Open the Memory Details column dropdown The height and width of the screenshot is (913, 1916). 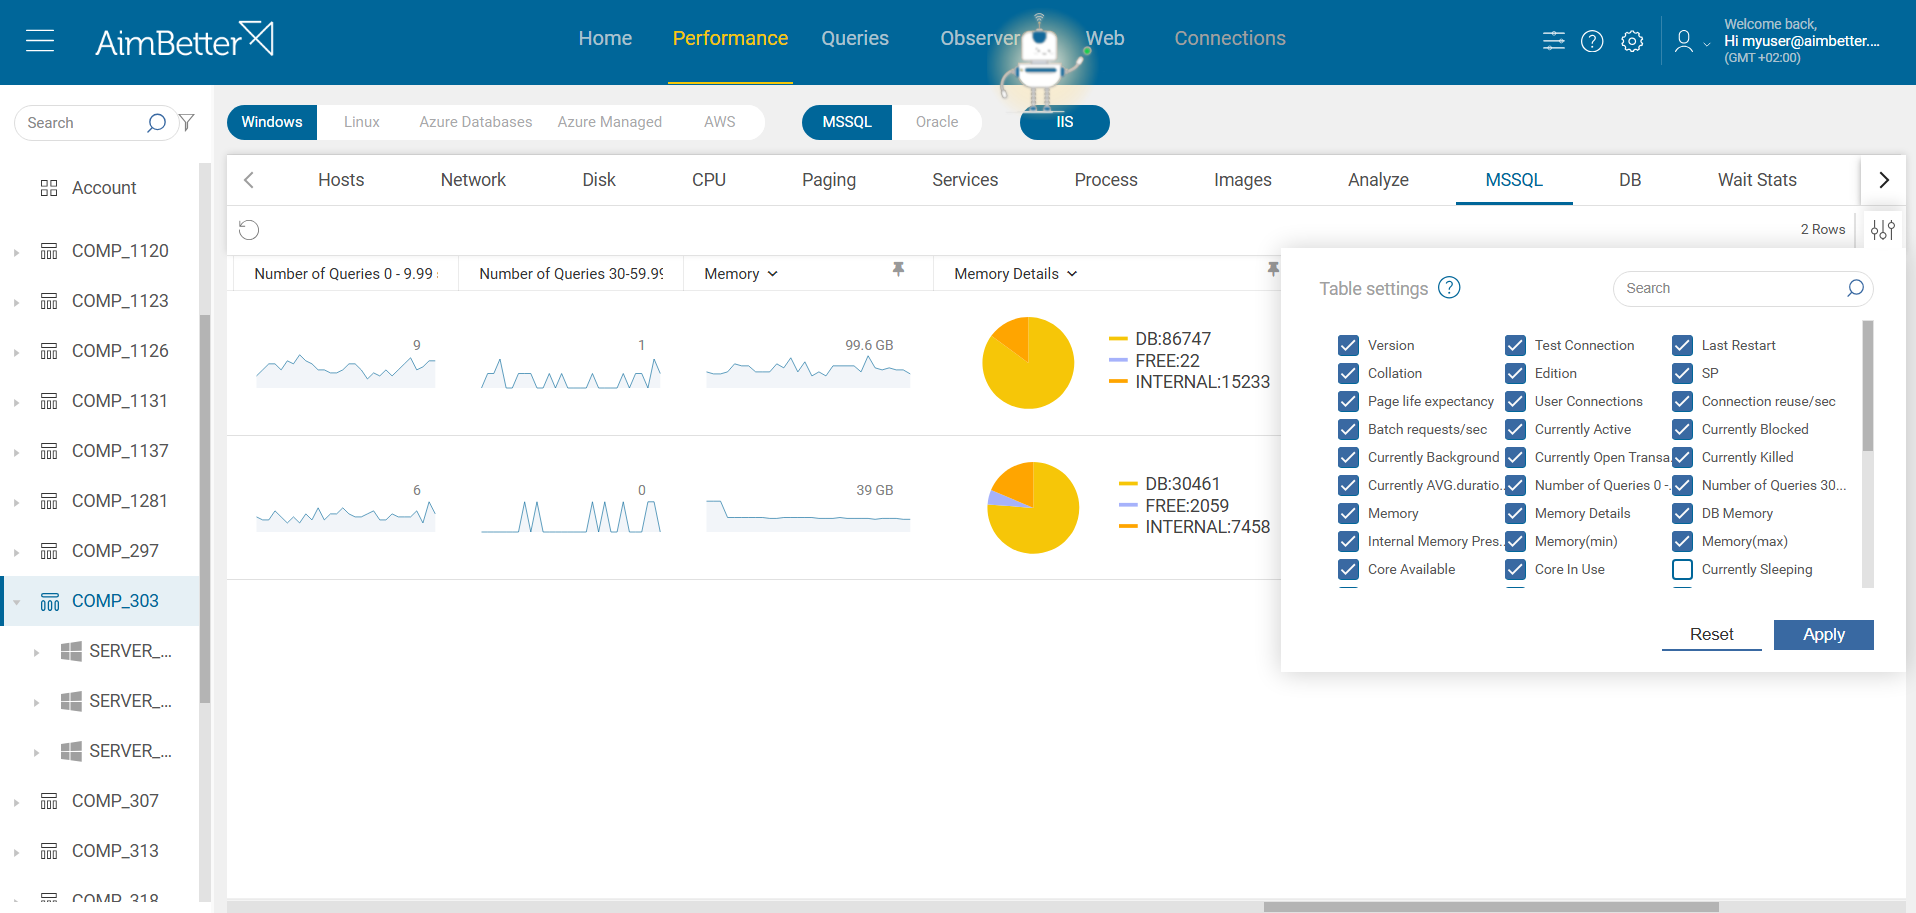pos(1072,274)
